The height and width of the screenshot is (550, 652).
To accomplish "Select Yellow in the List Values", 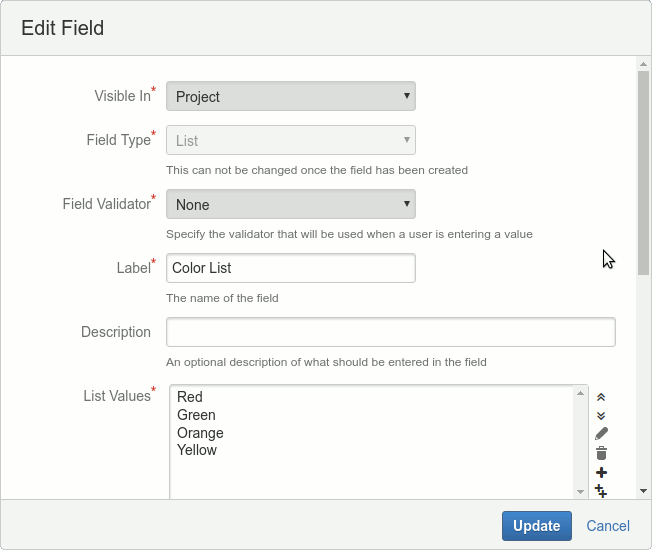I will [197, 450].
